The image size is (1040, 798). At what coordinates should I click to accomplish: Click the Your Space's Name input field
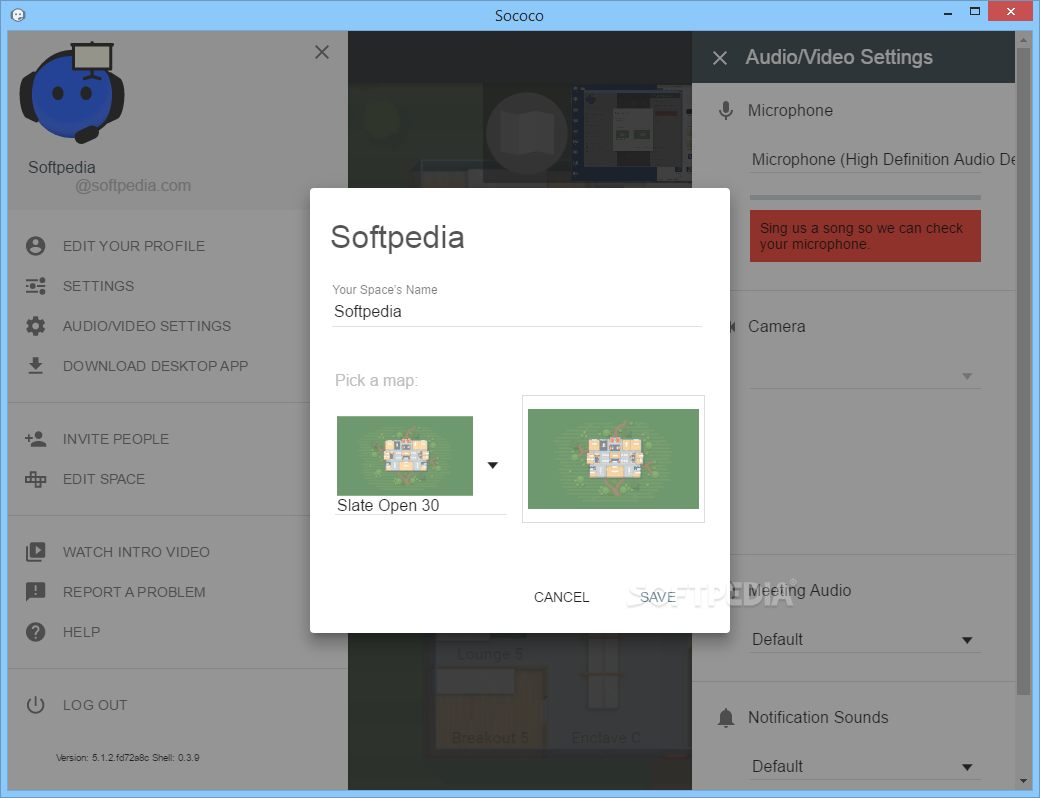click(517, 311)
